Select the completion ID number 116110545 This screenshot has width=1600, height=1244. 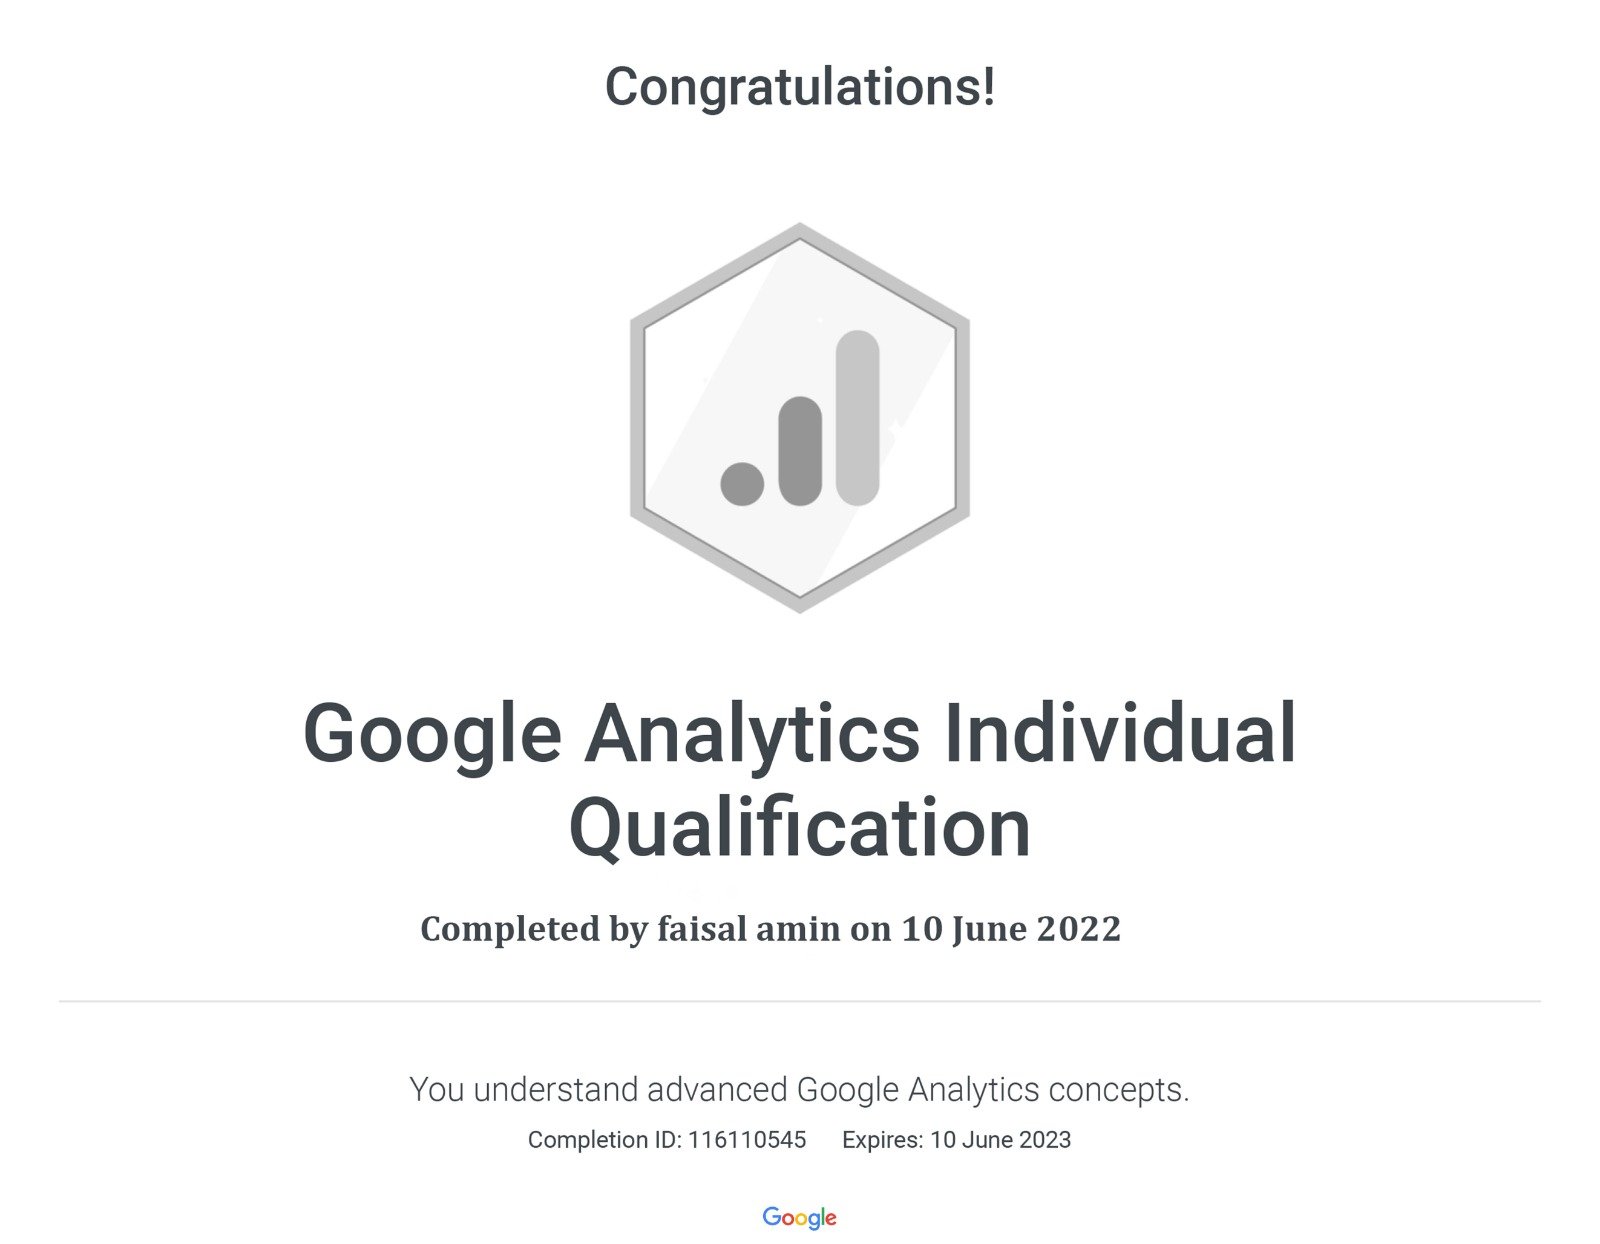(x=747, y=1140)
